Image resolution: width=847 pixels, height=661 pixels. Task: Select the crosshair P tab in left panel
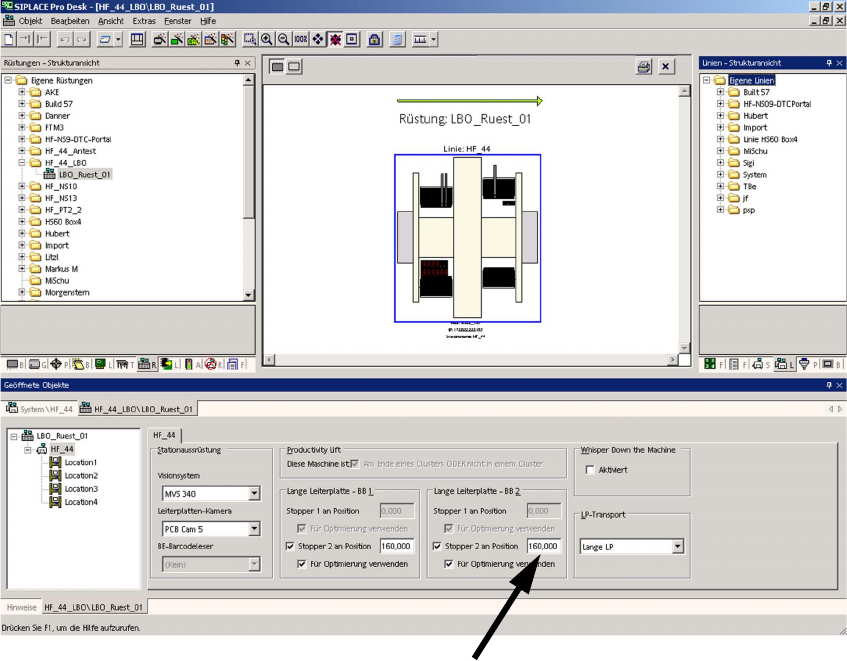coord(59,365)
